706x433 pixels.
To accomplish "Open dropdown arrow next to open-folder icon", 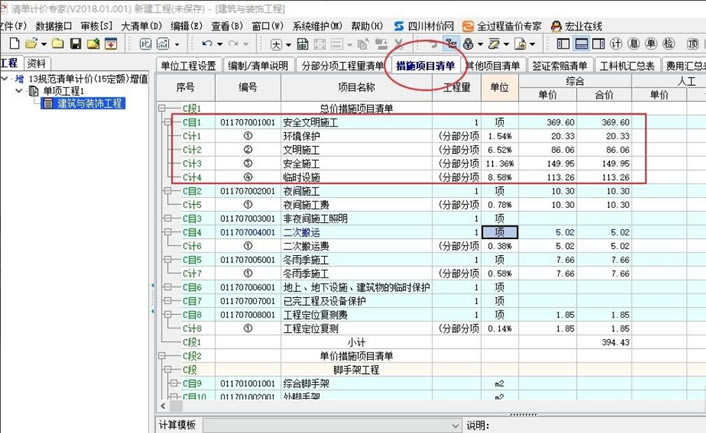I will coord(44,44).
